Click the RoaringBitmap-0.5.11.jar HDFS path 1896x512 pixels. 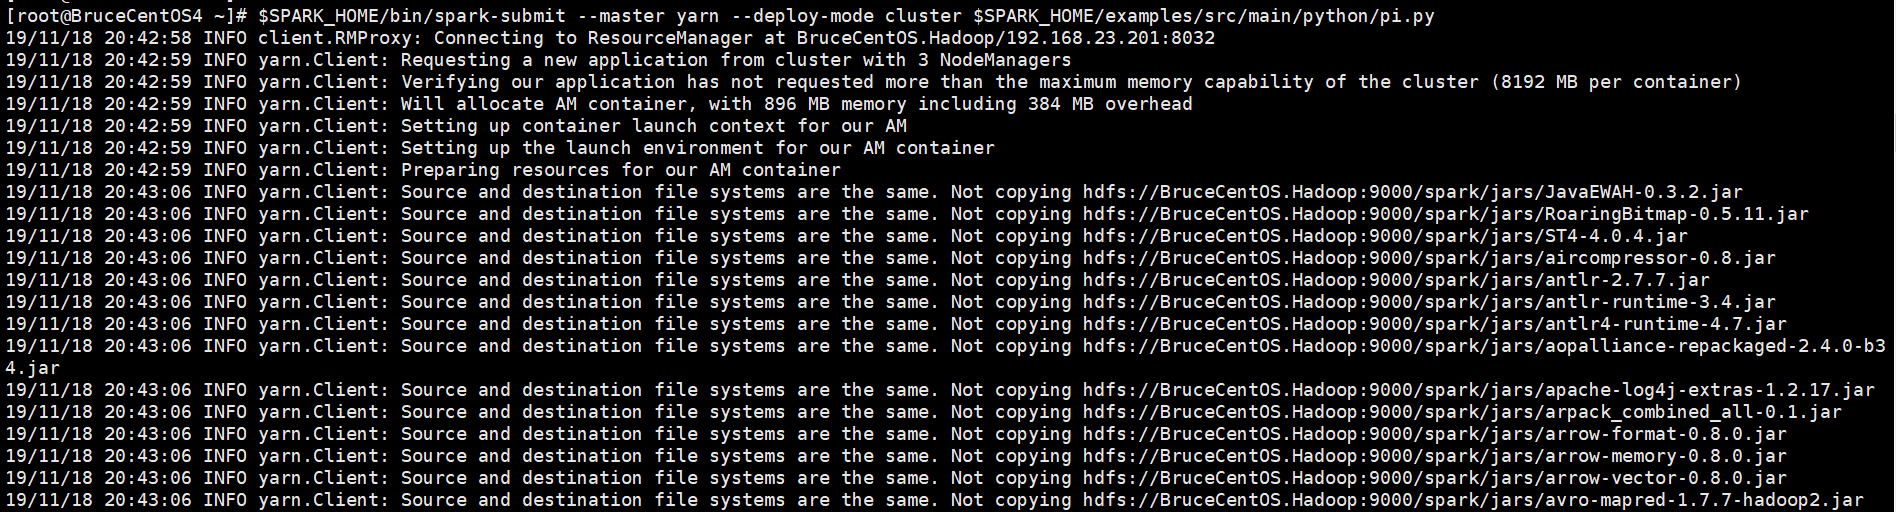[1445, 214]
